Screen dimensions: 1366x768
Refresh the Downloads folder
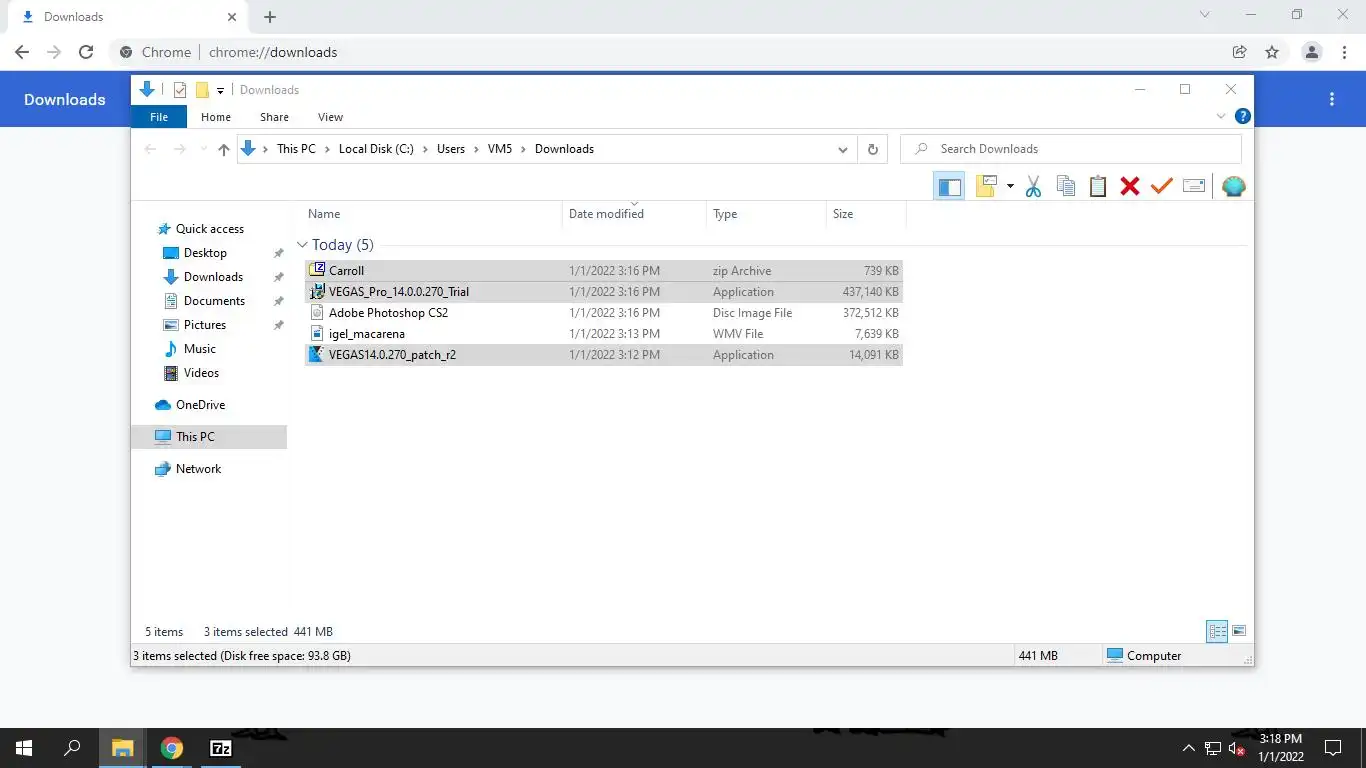pos(872,149)
